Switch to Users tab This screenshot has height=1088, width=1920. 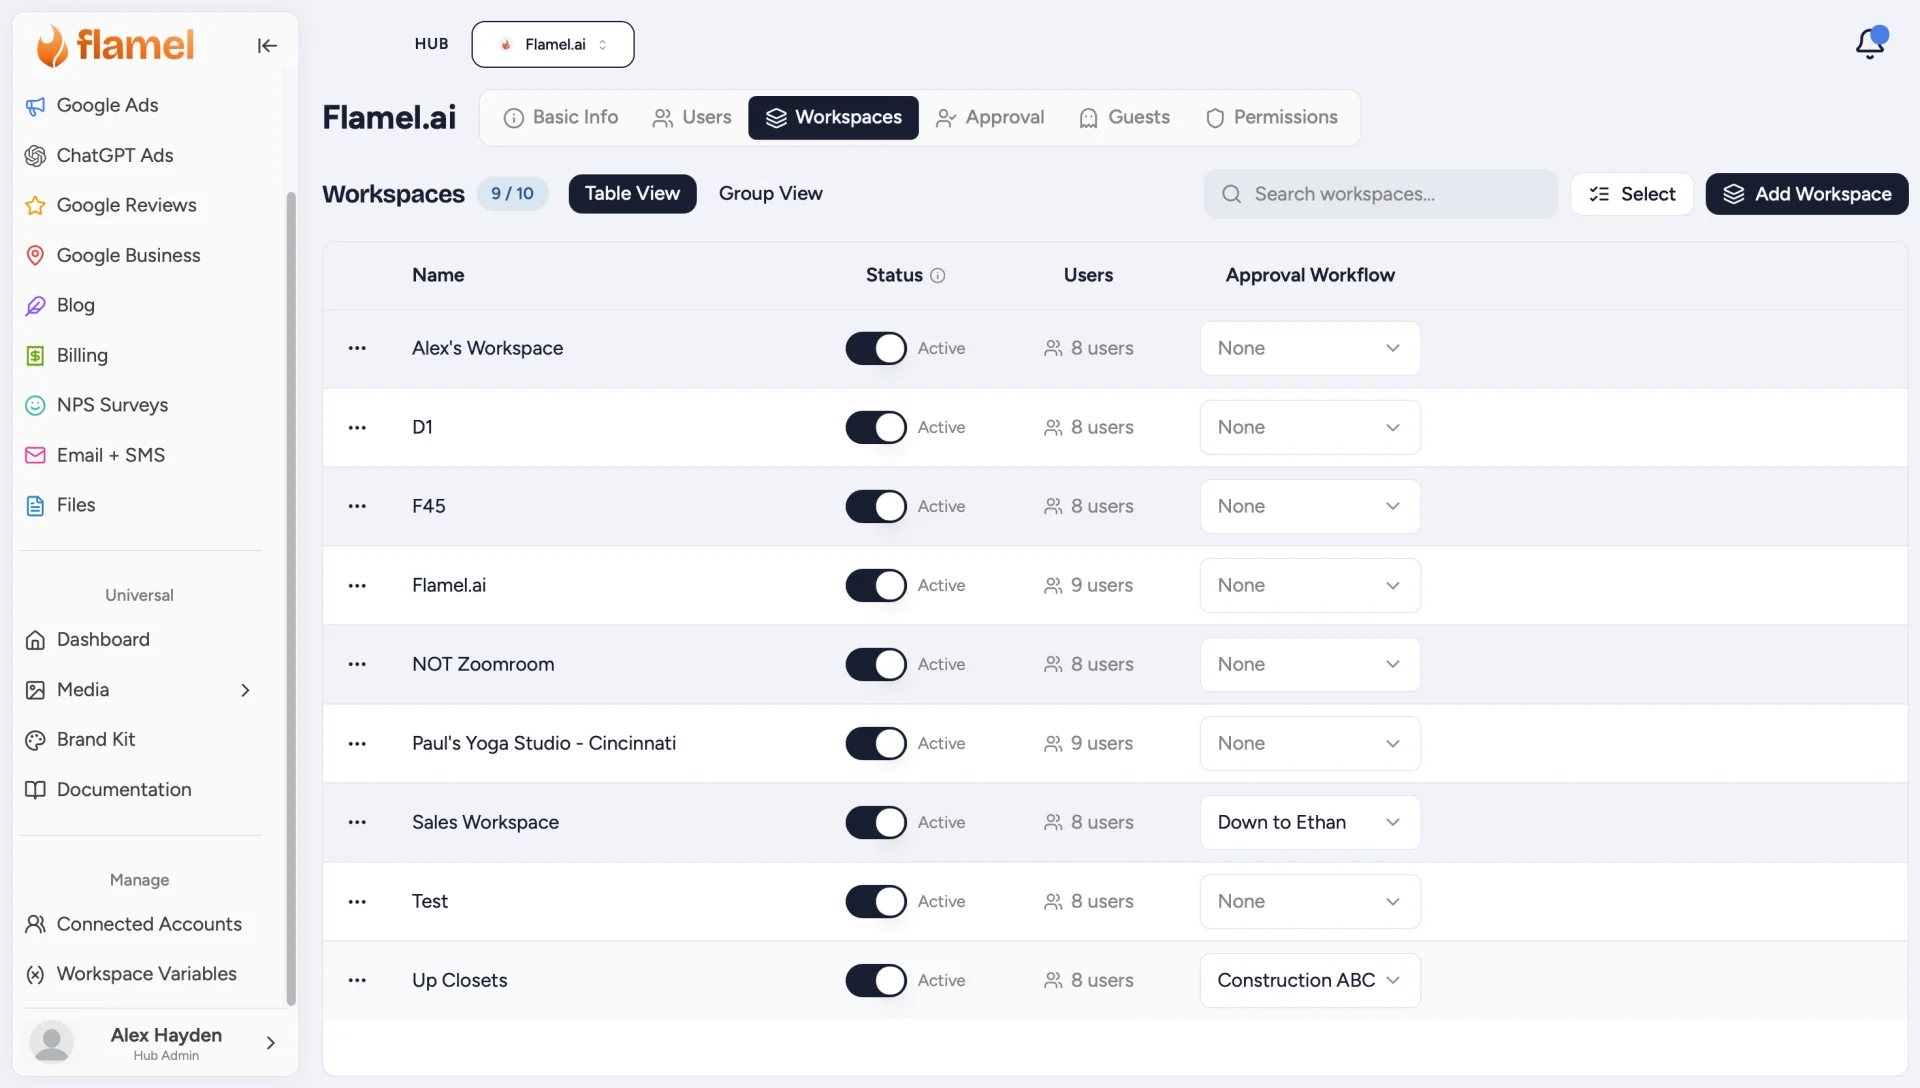tap(692, 118)
